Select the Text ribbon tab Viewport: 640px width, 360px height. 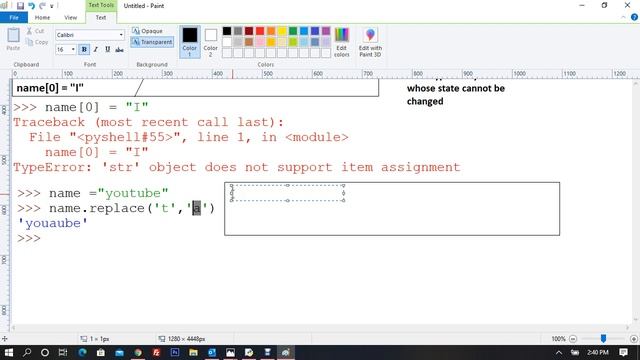(101, 18)
